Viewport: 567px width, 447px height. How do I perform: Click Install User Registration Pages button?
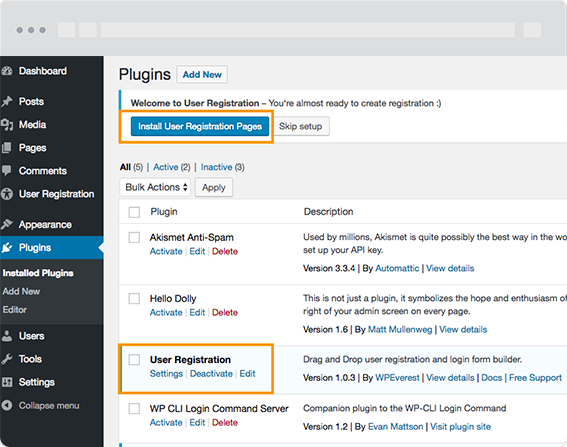(x=200, y=126)
